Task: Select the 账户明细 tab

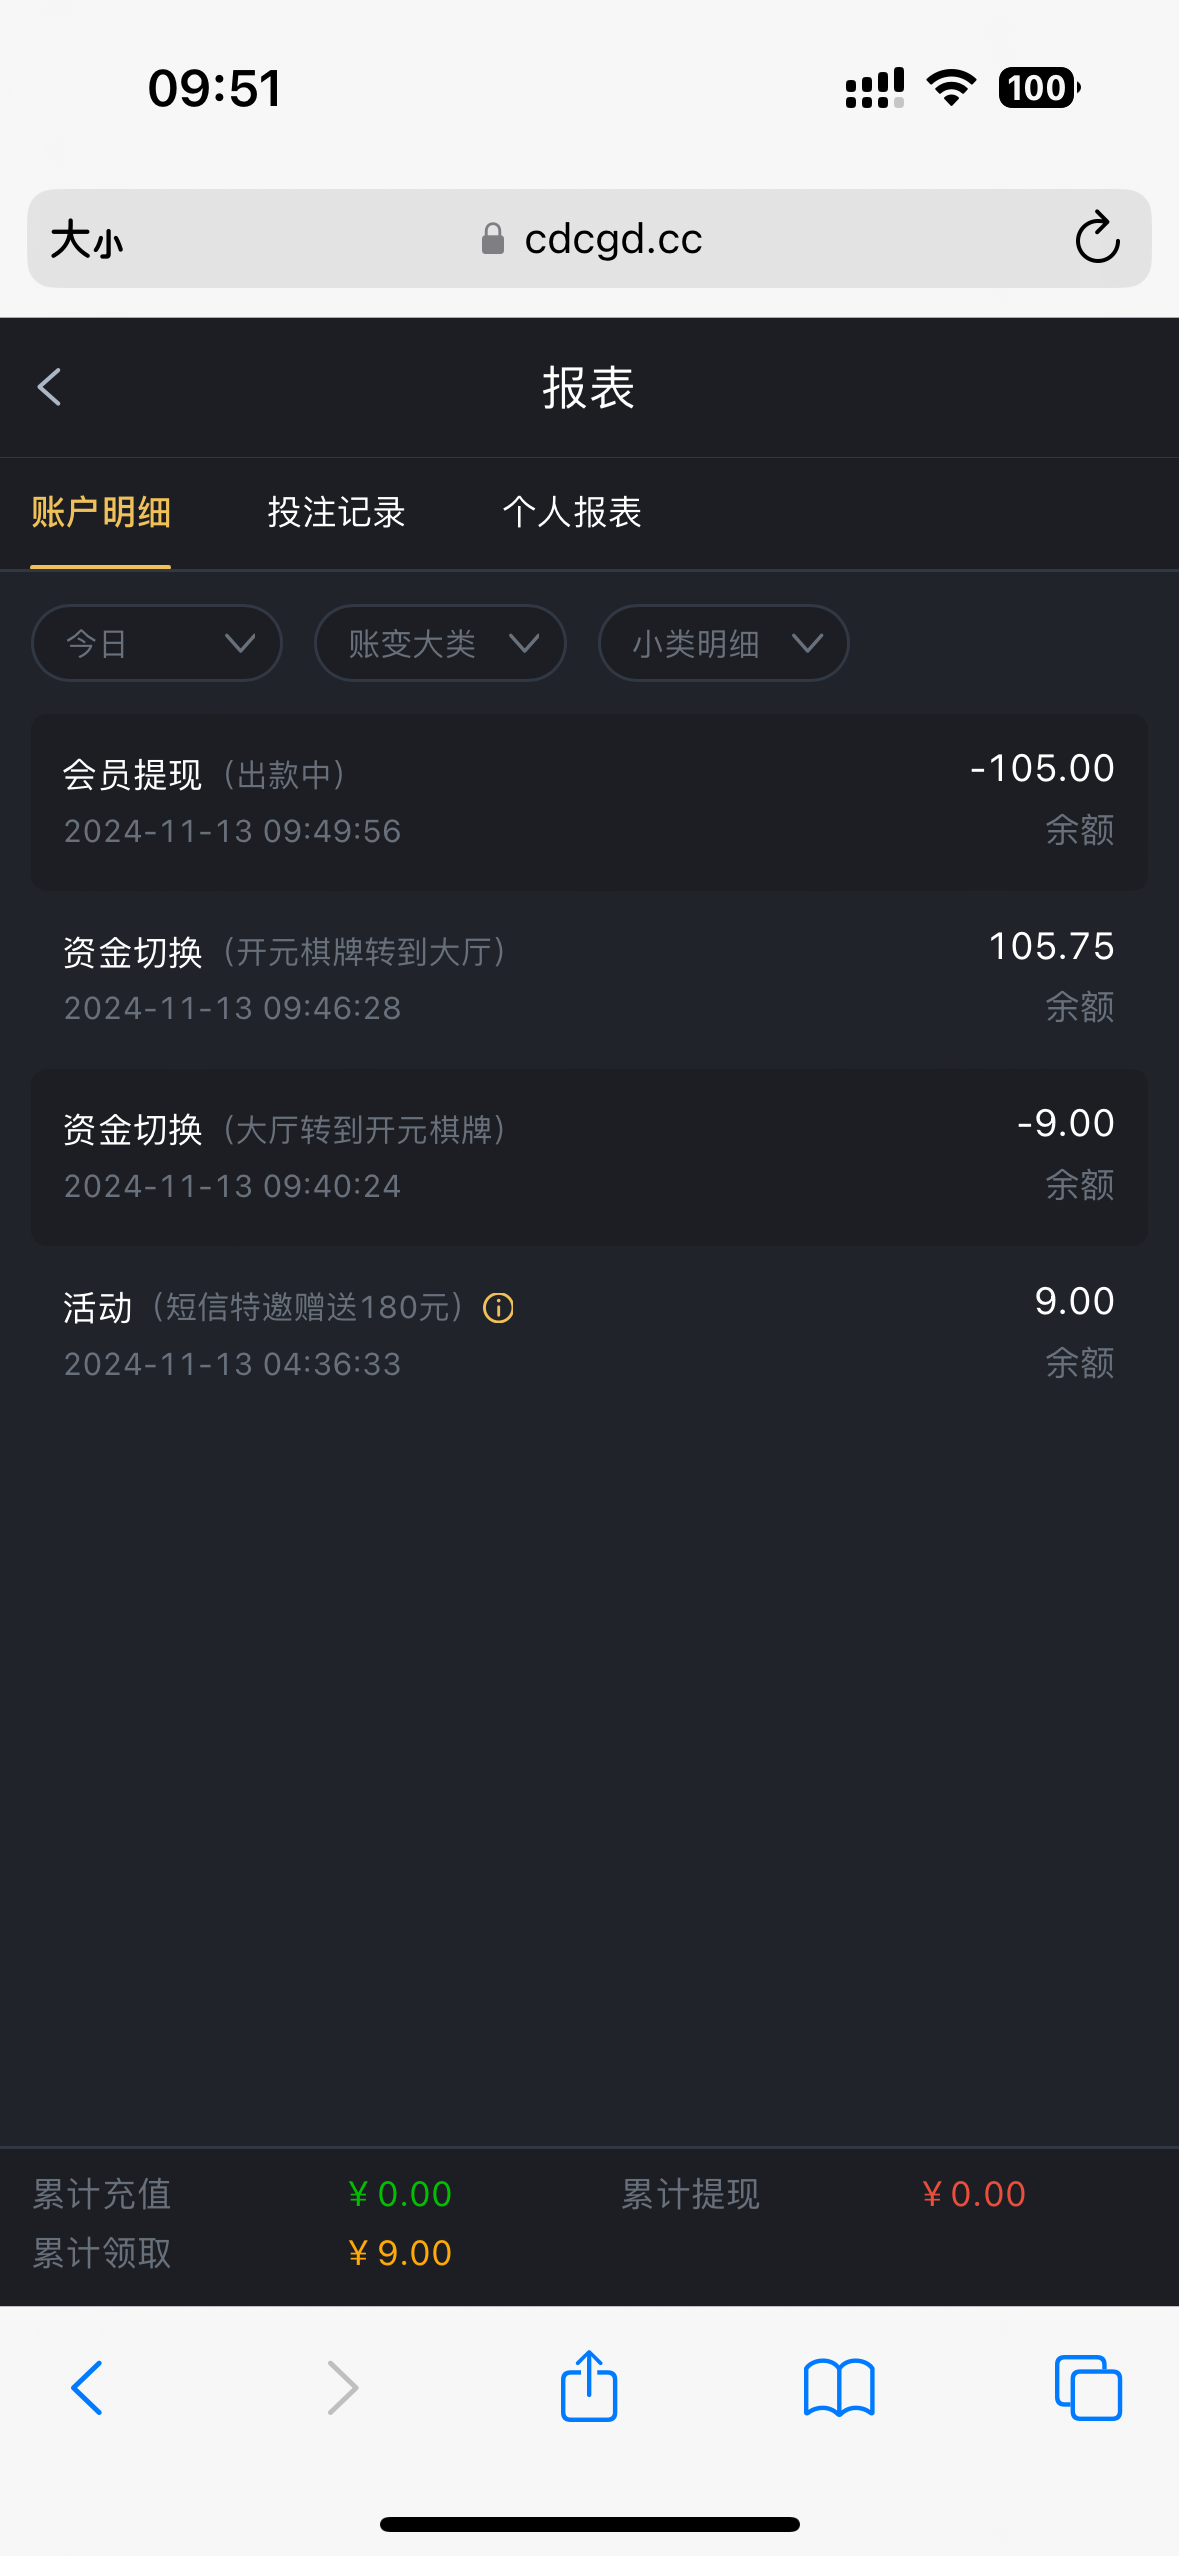Action: pos(101,512)
